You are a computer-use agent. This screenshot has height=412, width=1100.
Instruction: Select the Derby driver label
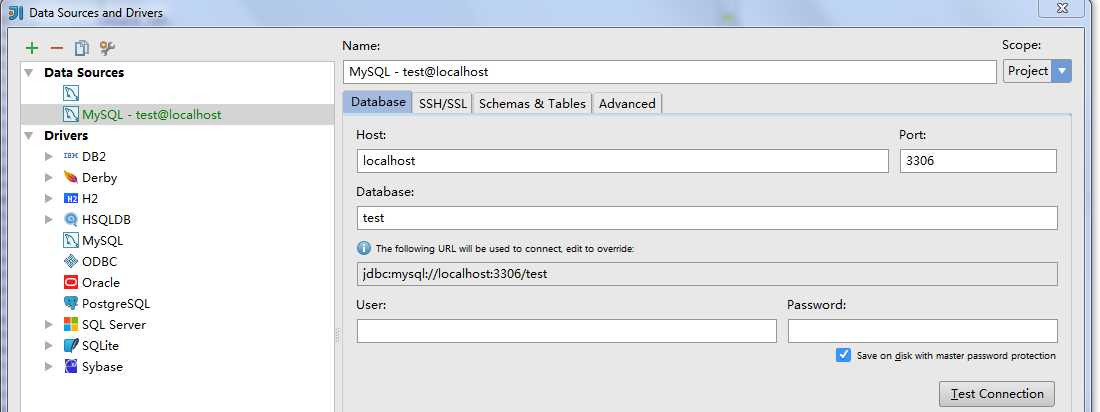pyautogui.click(x=100, y=178)
